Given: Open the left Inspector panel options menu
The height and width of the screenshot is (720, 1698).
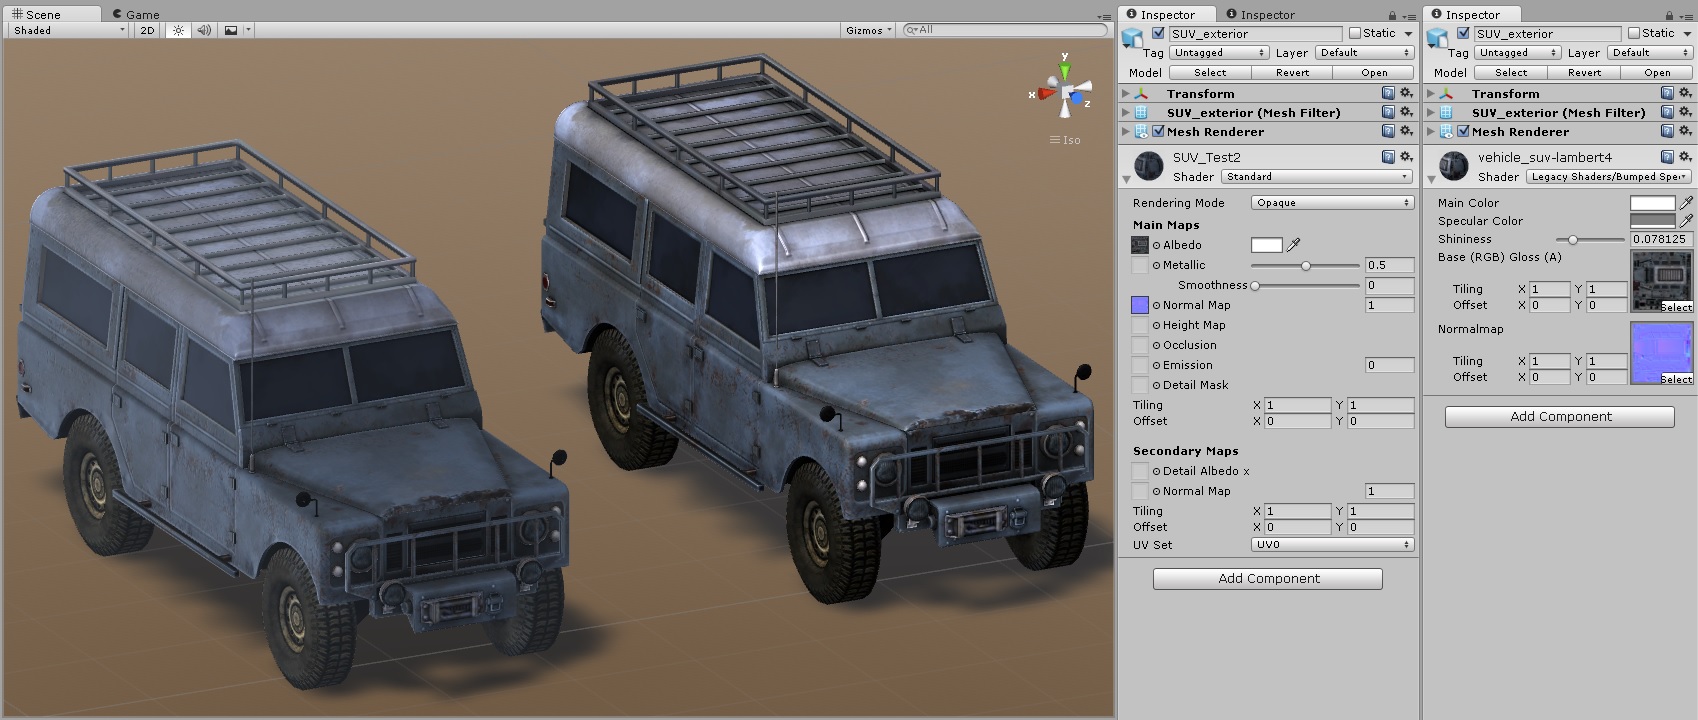Looking at the screenshot, I should pyautogui.click(x=1408, y=15).
